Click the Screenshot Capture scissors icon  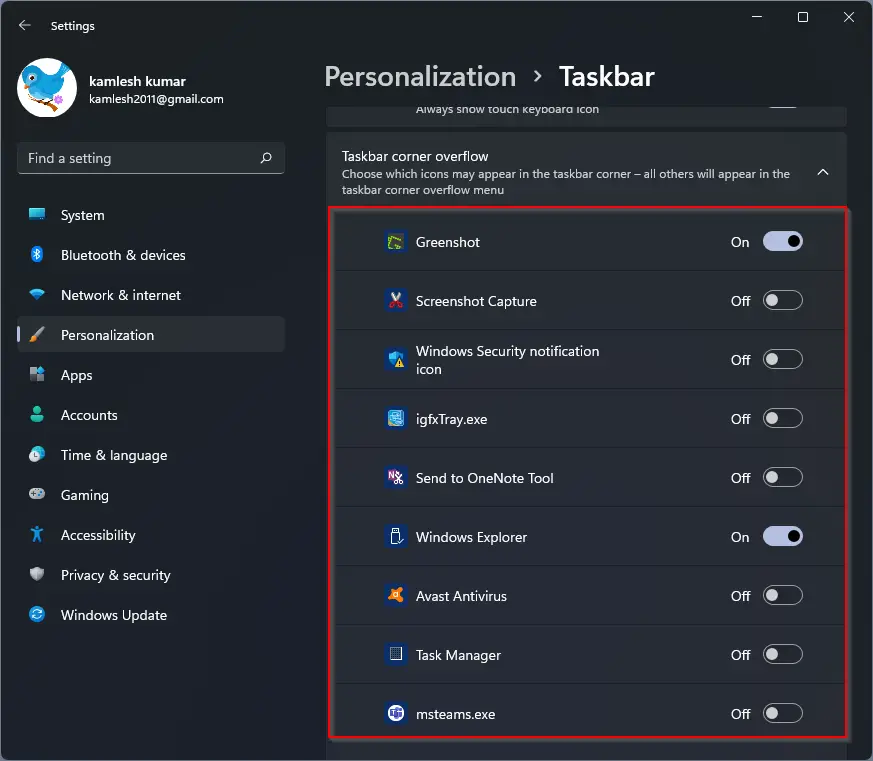pyautogui.click(x=396, y=301)
